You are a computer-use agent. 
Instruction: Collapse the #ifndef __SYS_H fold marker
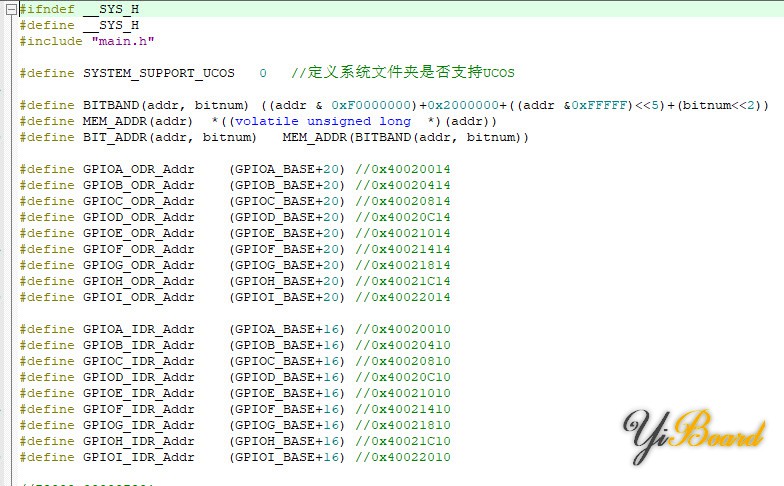(9, 9)
